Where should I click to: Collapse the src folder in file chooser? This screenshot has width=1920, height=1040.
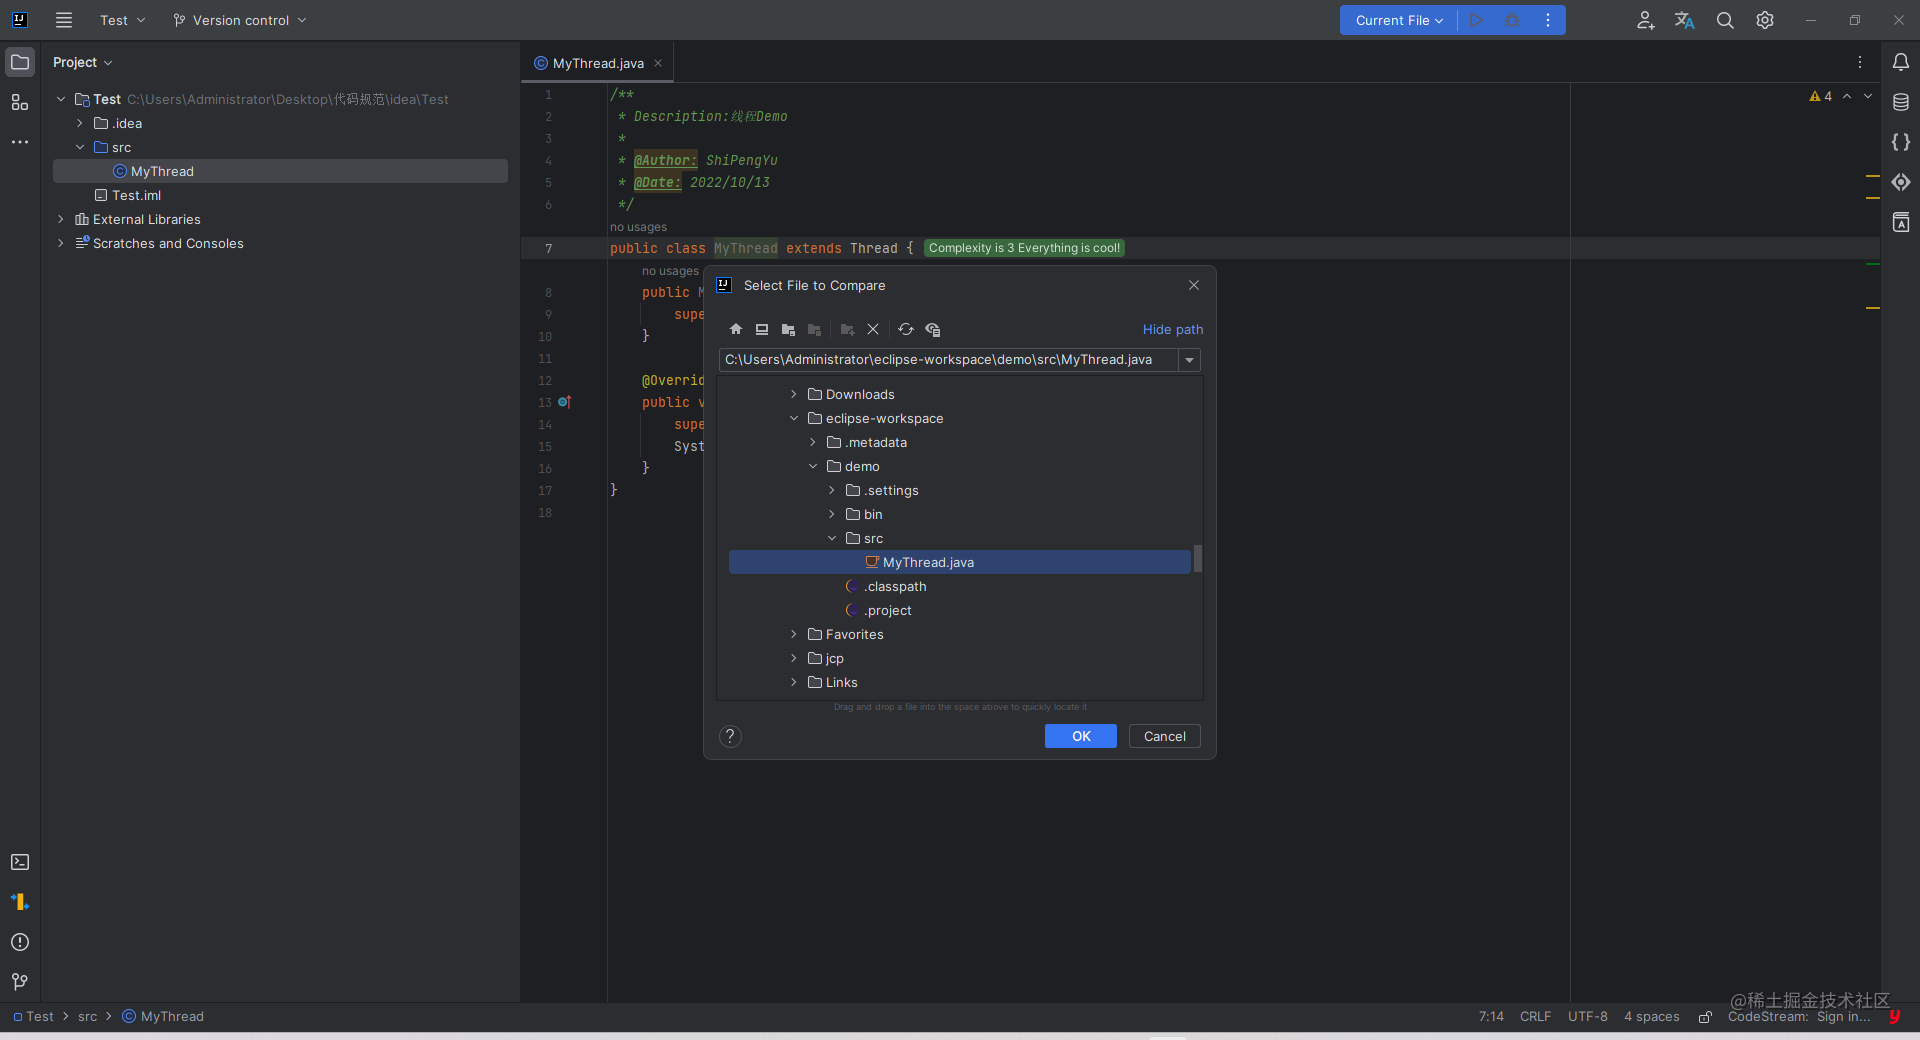pyautogui.click(x=832, y=538)
